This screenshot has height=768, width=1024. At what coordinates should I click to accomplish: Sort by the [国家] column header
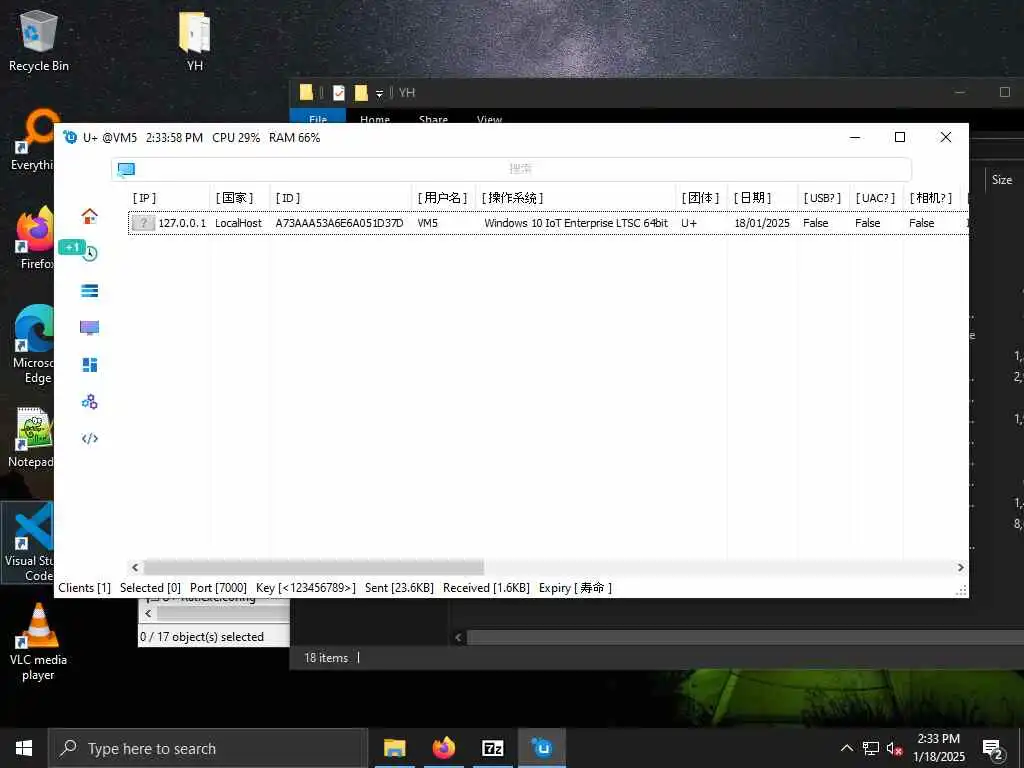tap(234, 198)
